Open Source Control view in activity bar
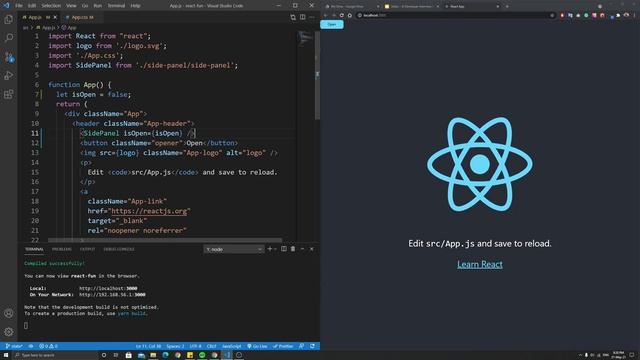 (x=9, y=57)
